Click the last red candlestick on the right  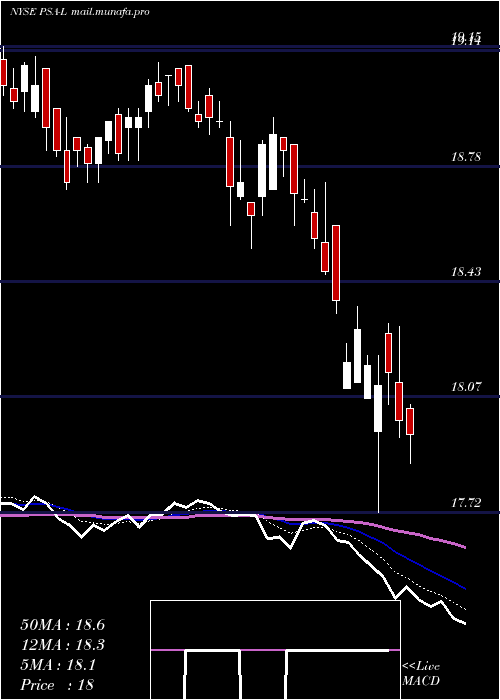pos(410,421)
